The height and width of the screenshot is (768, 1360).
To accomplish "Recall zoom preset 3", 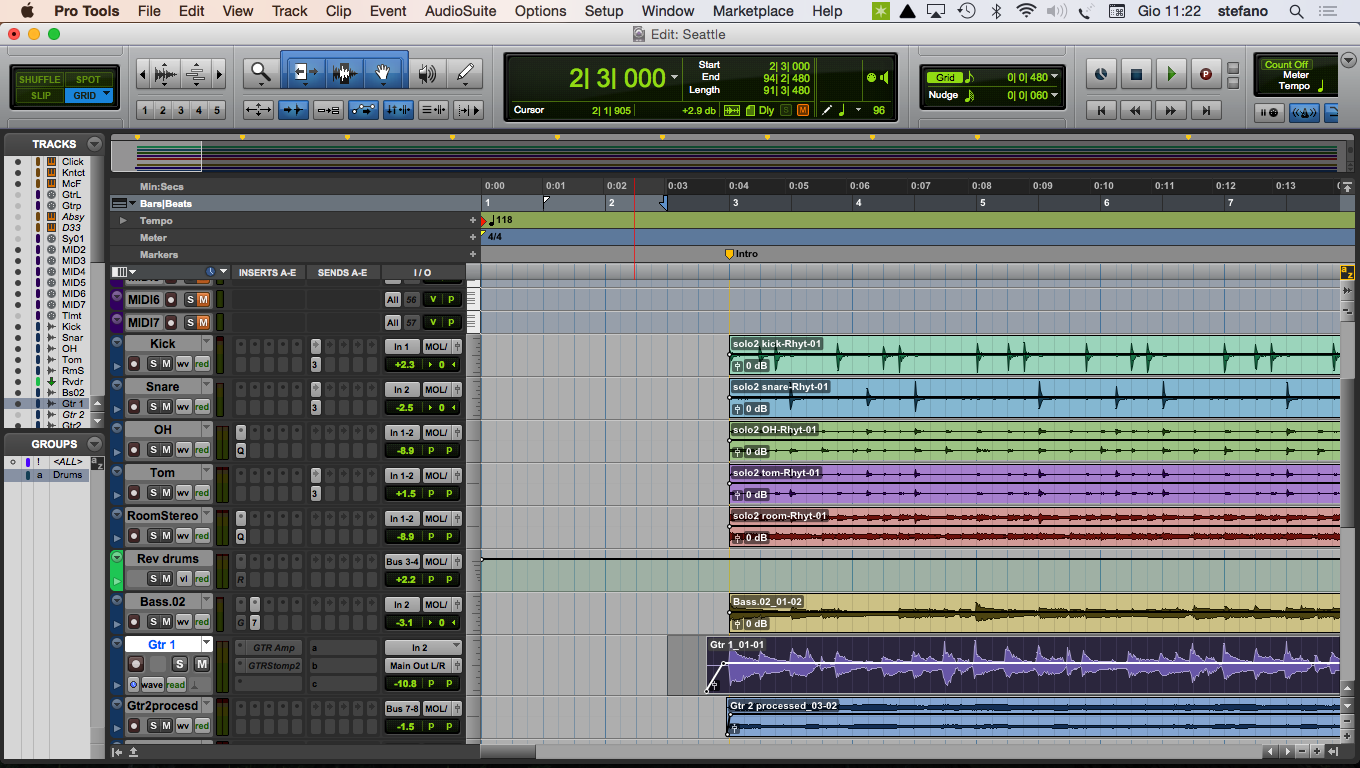I will [181, 110].
